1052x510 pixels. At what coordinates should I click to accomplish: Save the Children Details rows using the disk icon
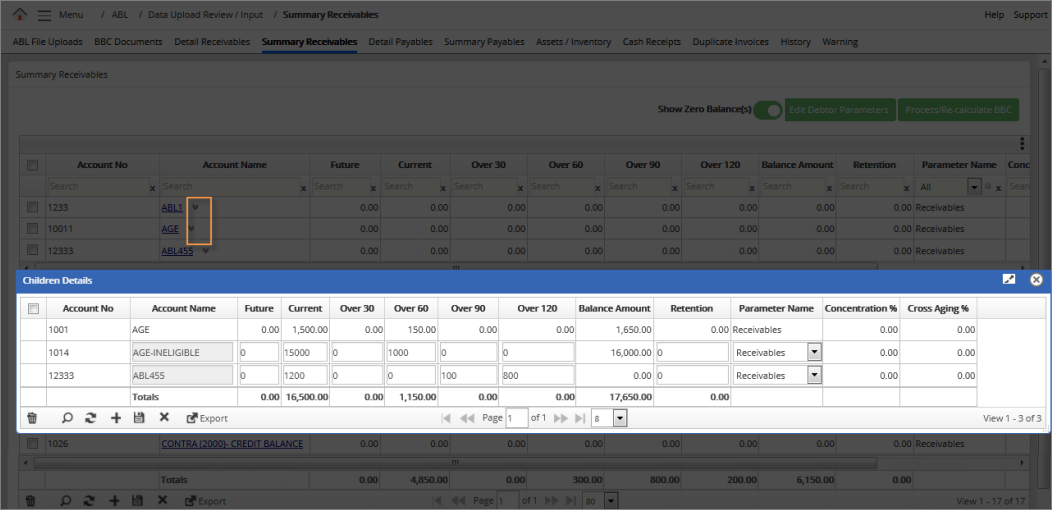click(140, 418)
